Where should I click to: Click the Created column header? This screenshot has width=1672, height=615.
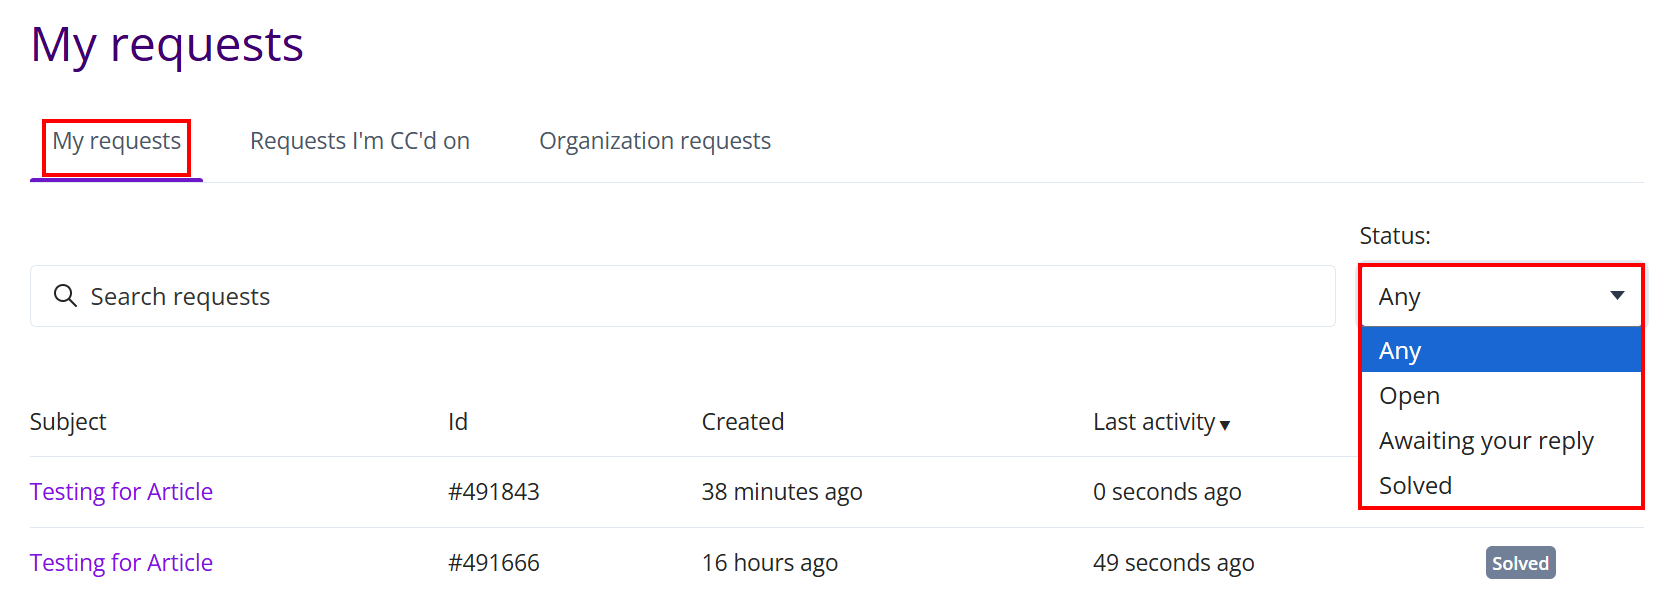[743, 422]
